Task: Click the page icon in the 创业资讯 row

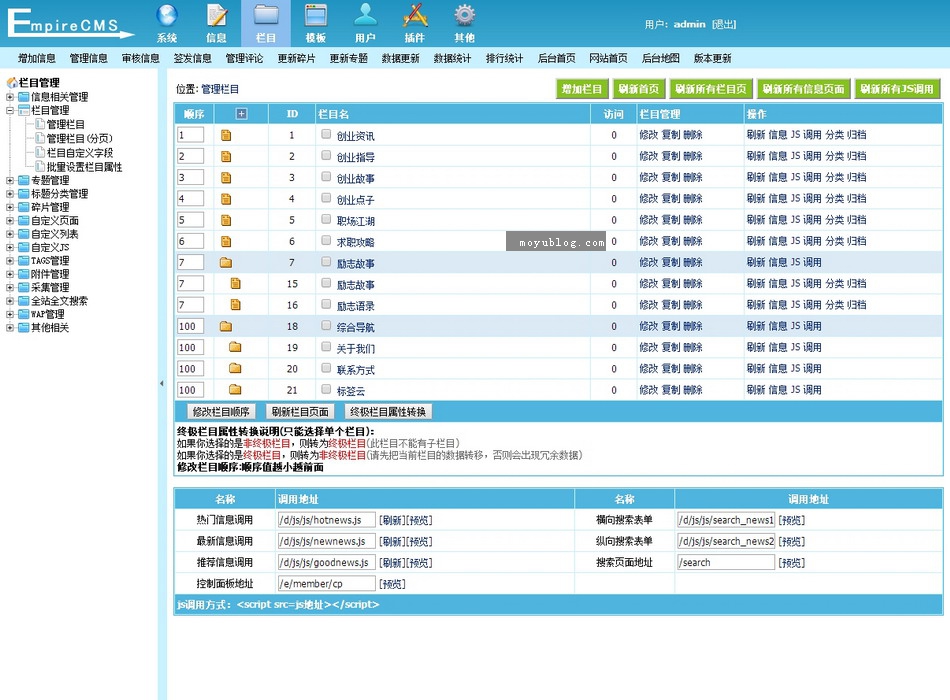Action: point(226,135)
